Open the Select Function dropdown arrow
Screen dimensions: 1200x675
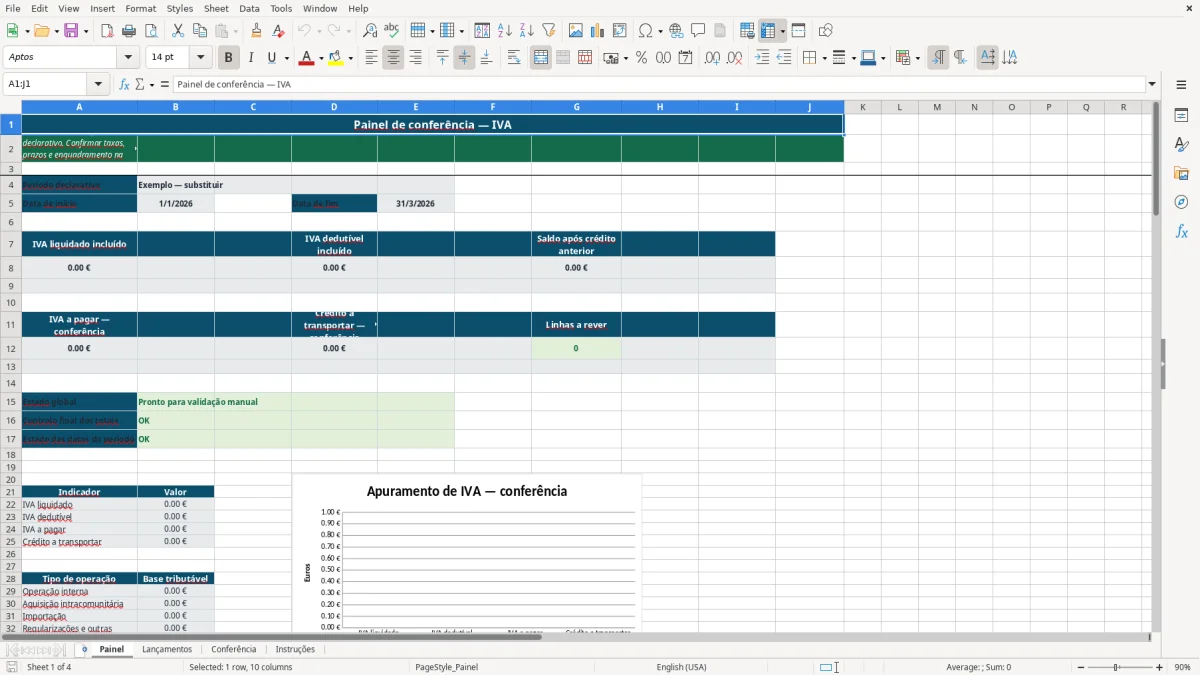(152, 84)
